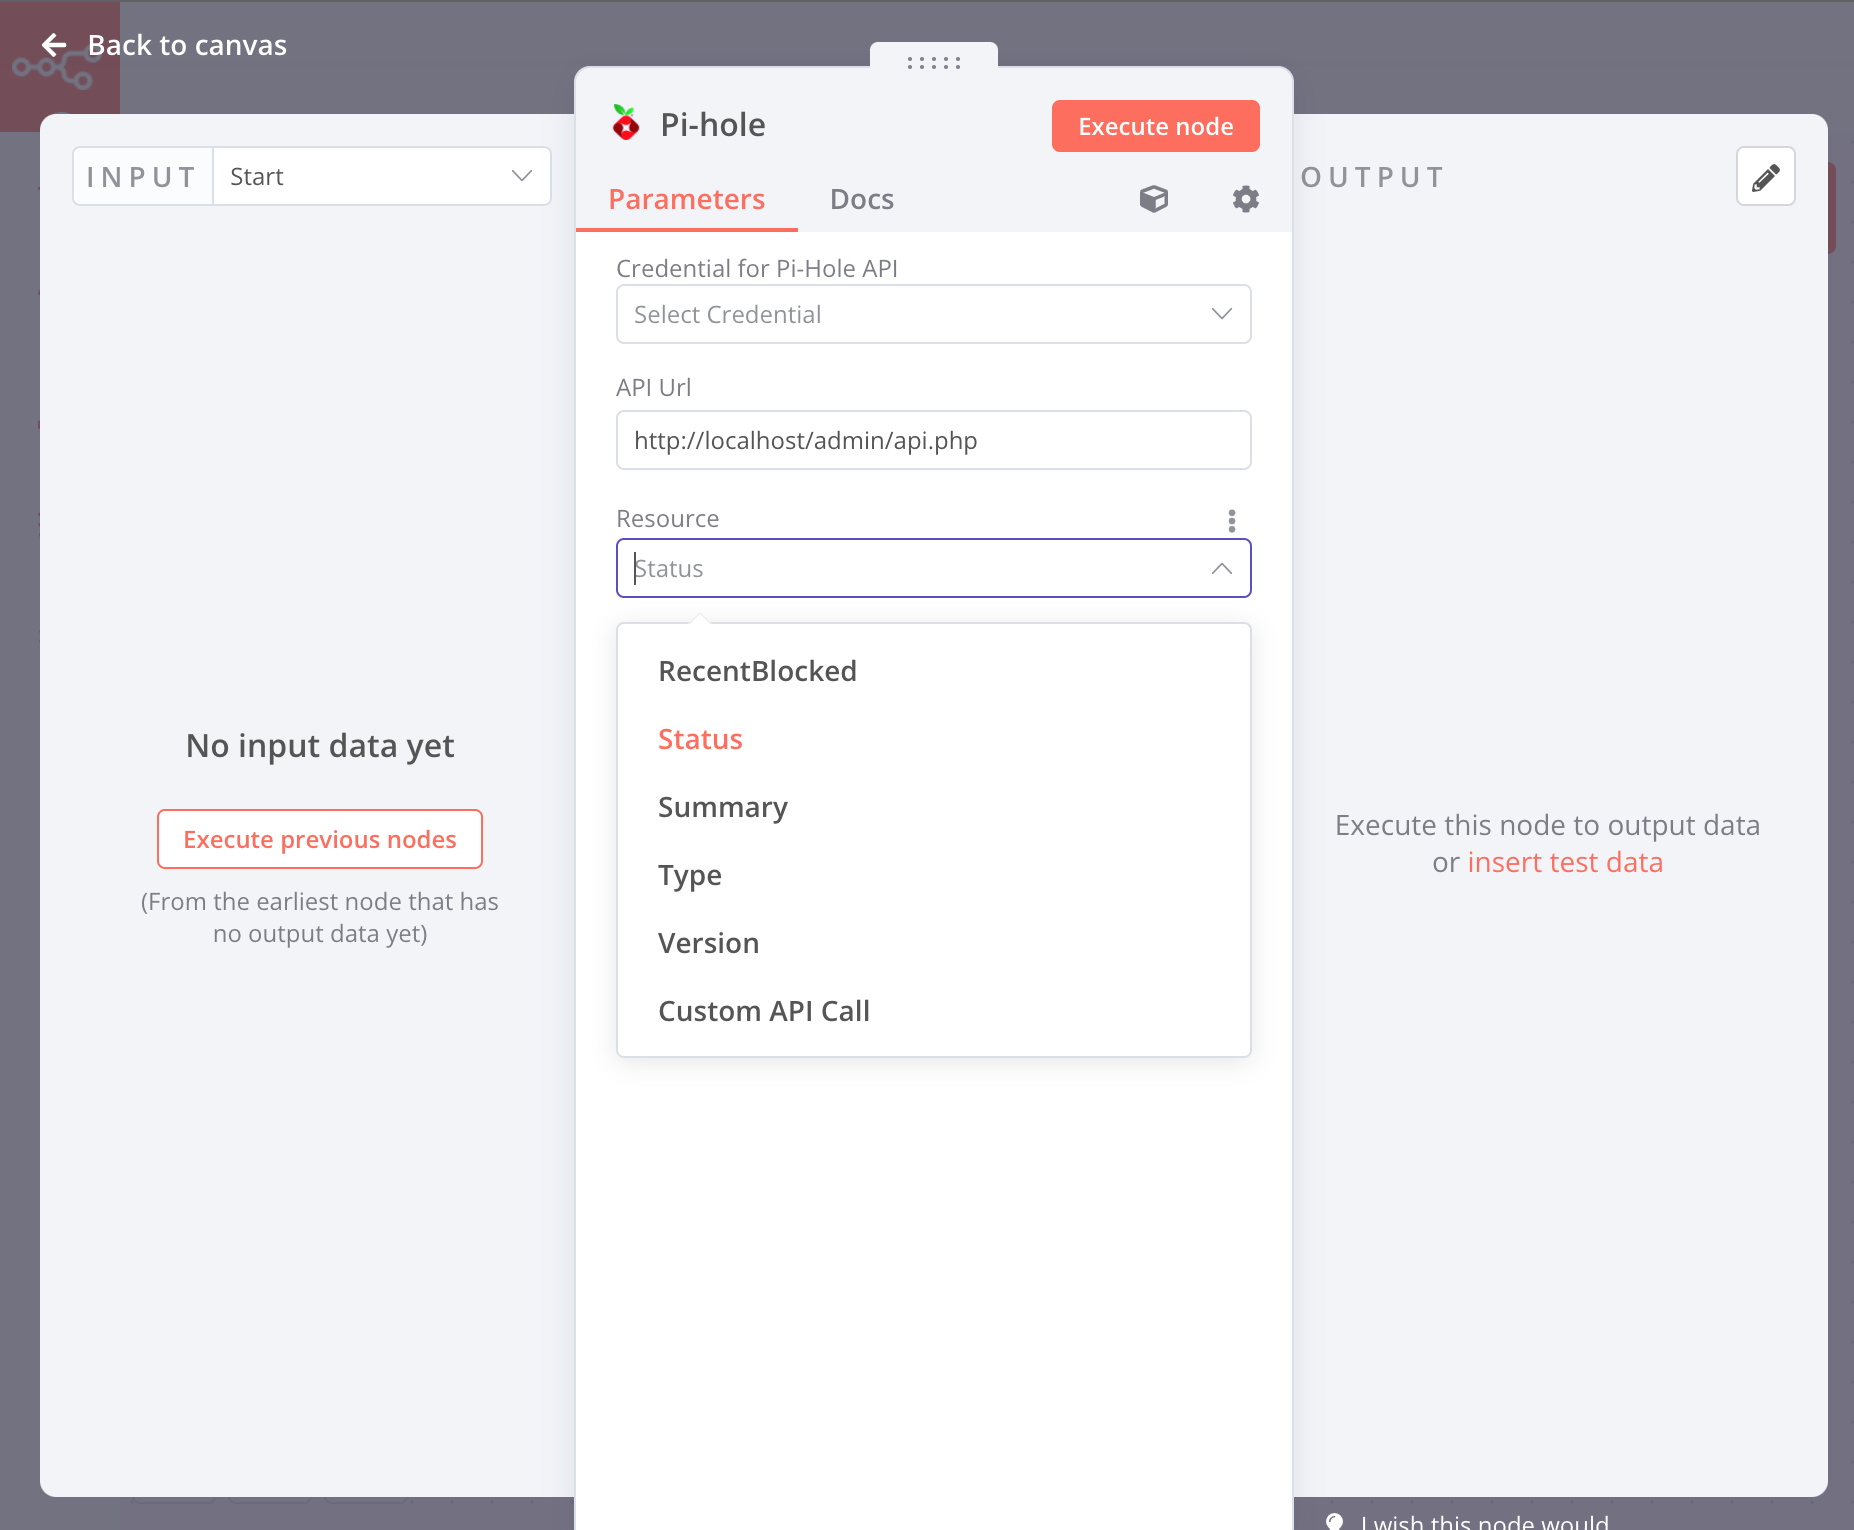The image size is (1854, 1530).
Task: Click the pencil edit icon in Output panel
Action: click(1766, 177)
